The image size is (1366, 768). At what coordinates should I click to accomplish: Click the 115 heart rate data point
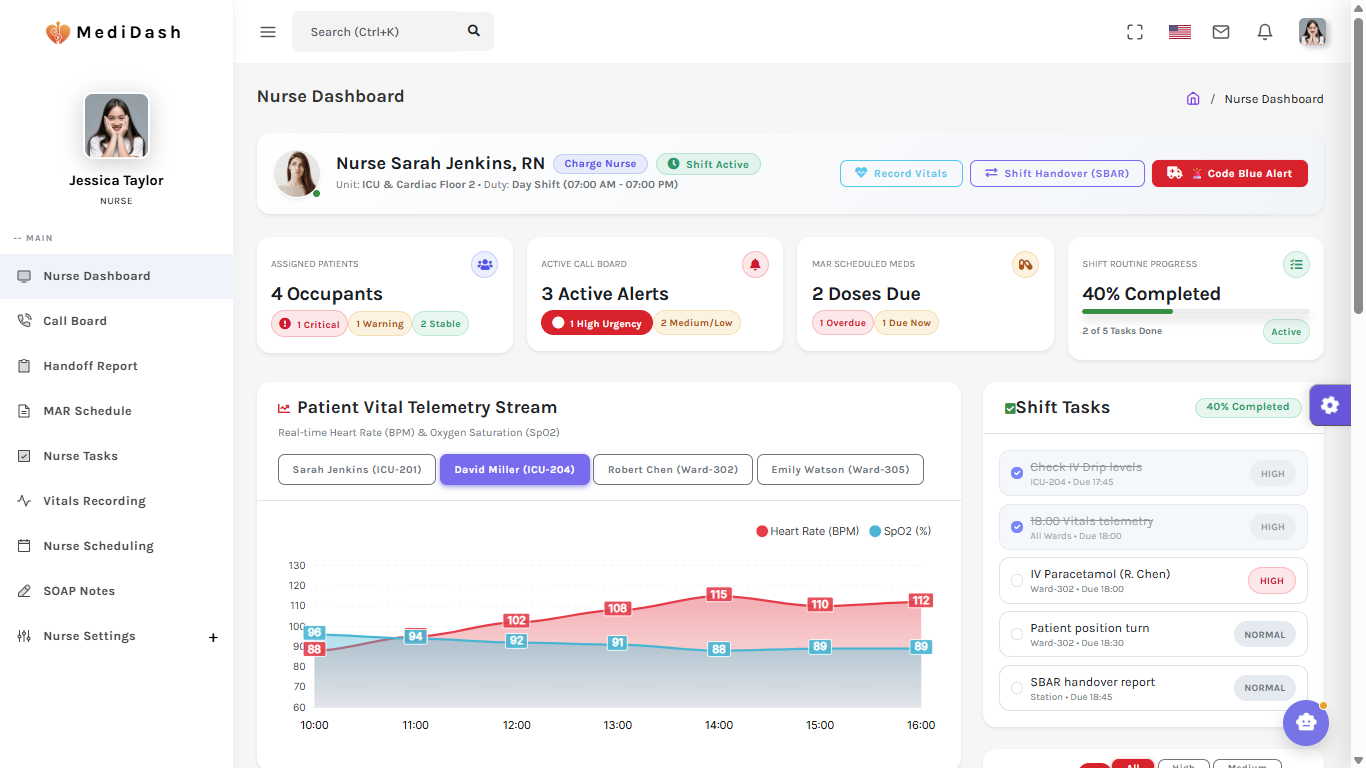[718, 594]
